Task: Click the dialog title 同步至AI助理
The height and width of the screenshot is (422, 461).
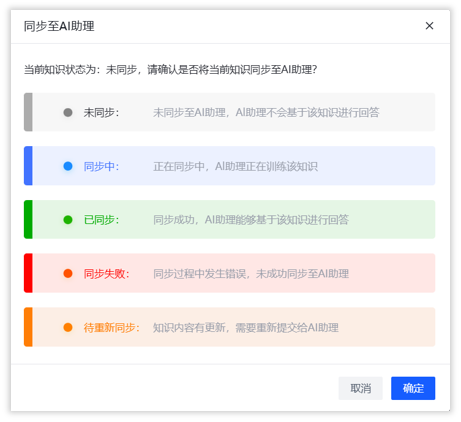Action: [59, 26]
